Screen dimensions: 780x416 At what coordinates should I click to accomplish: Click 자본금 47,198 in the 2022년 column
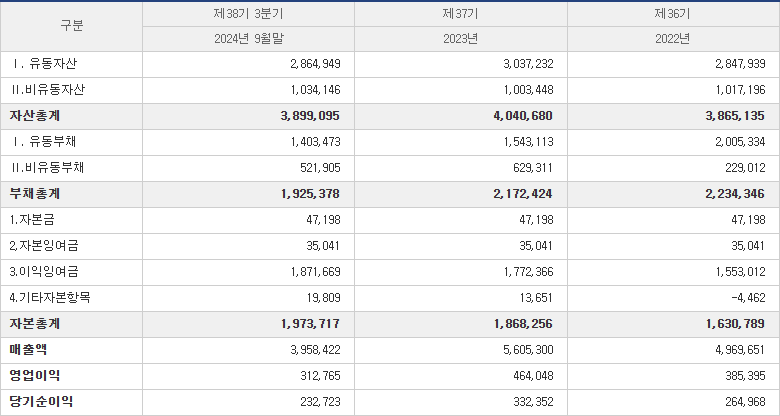[x=748, y=220]
